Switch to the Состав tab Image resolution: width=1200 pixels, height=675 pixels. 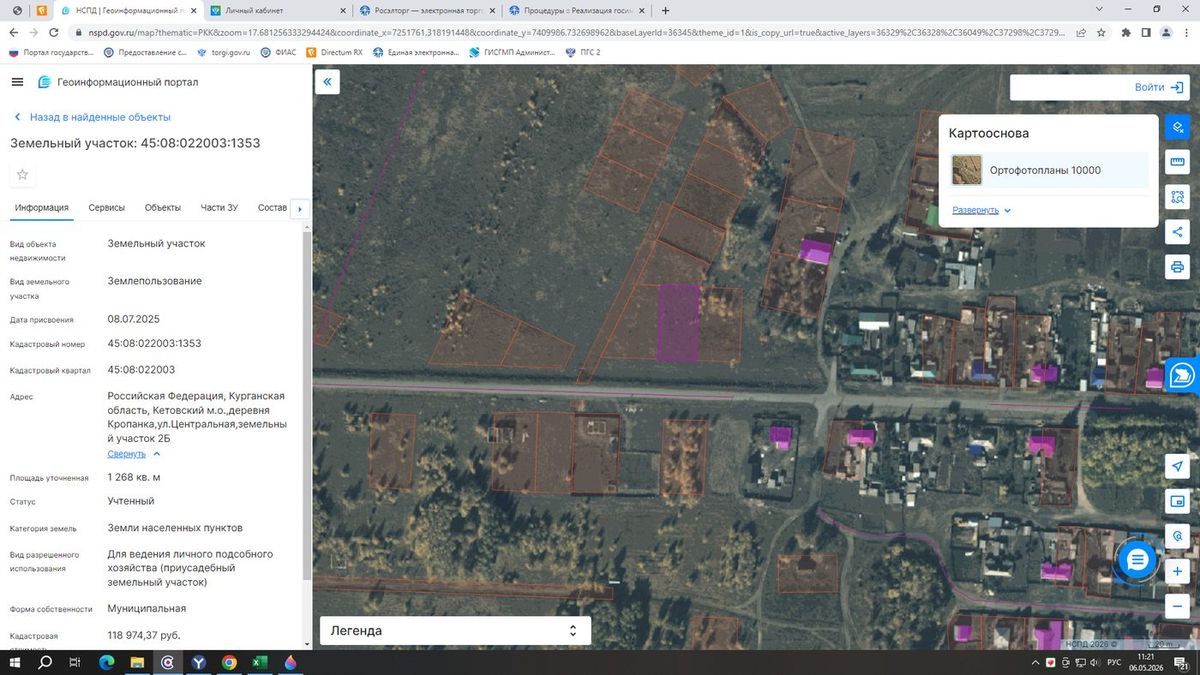coord(272,208)
